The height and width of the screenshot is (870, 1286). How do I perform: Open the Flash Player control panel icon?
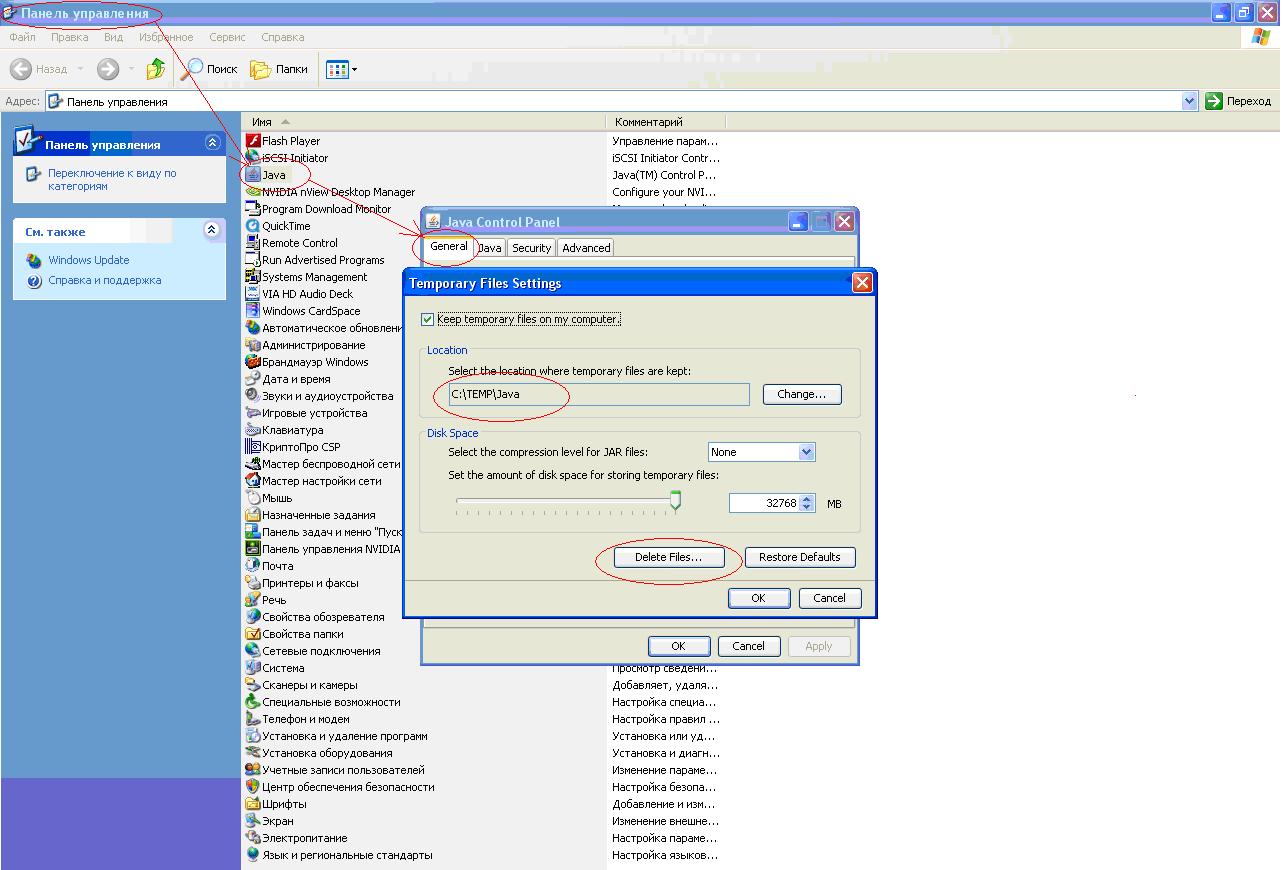click(253, 141)
